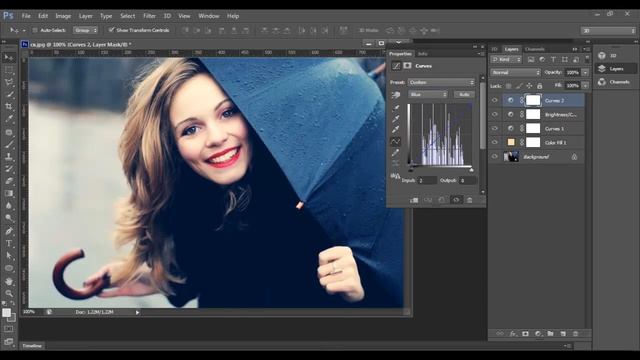Open the Image menu

click(63, 16)
